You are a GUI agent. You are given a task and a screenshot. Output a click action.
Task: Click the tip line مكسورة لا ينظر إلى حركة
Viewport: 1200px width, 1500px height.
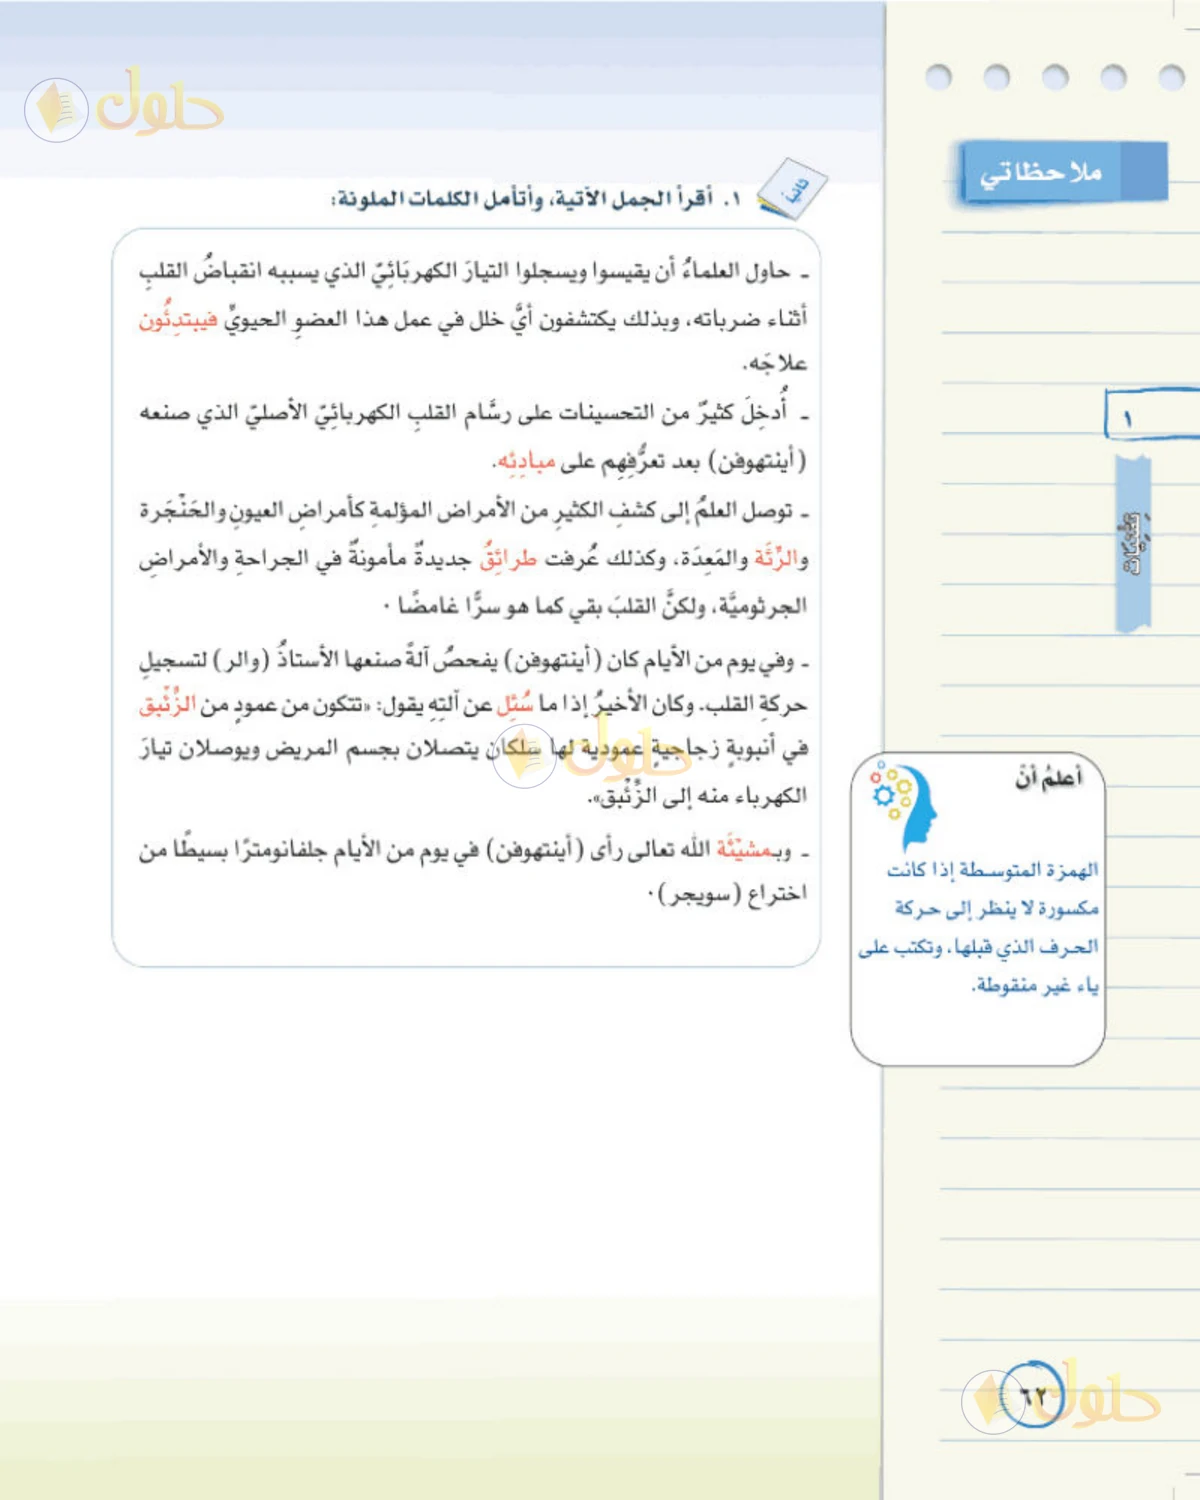point(997,908)
